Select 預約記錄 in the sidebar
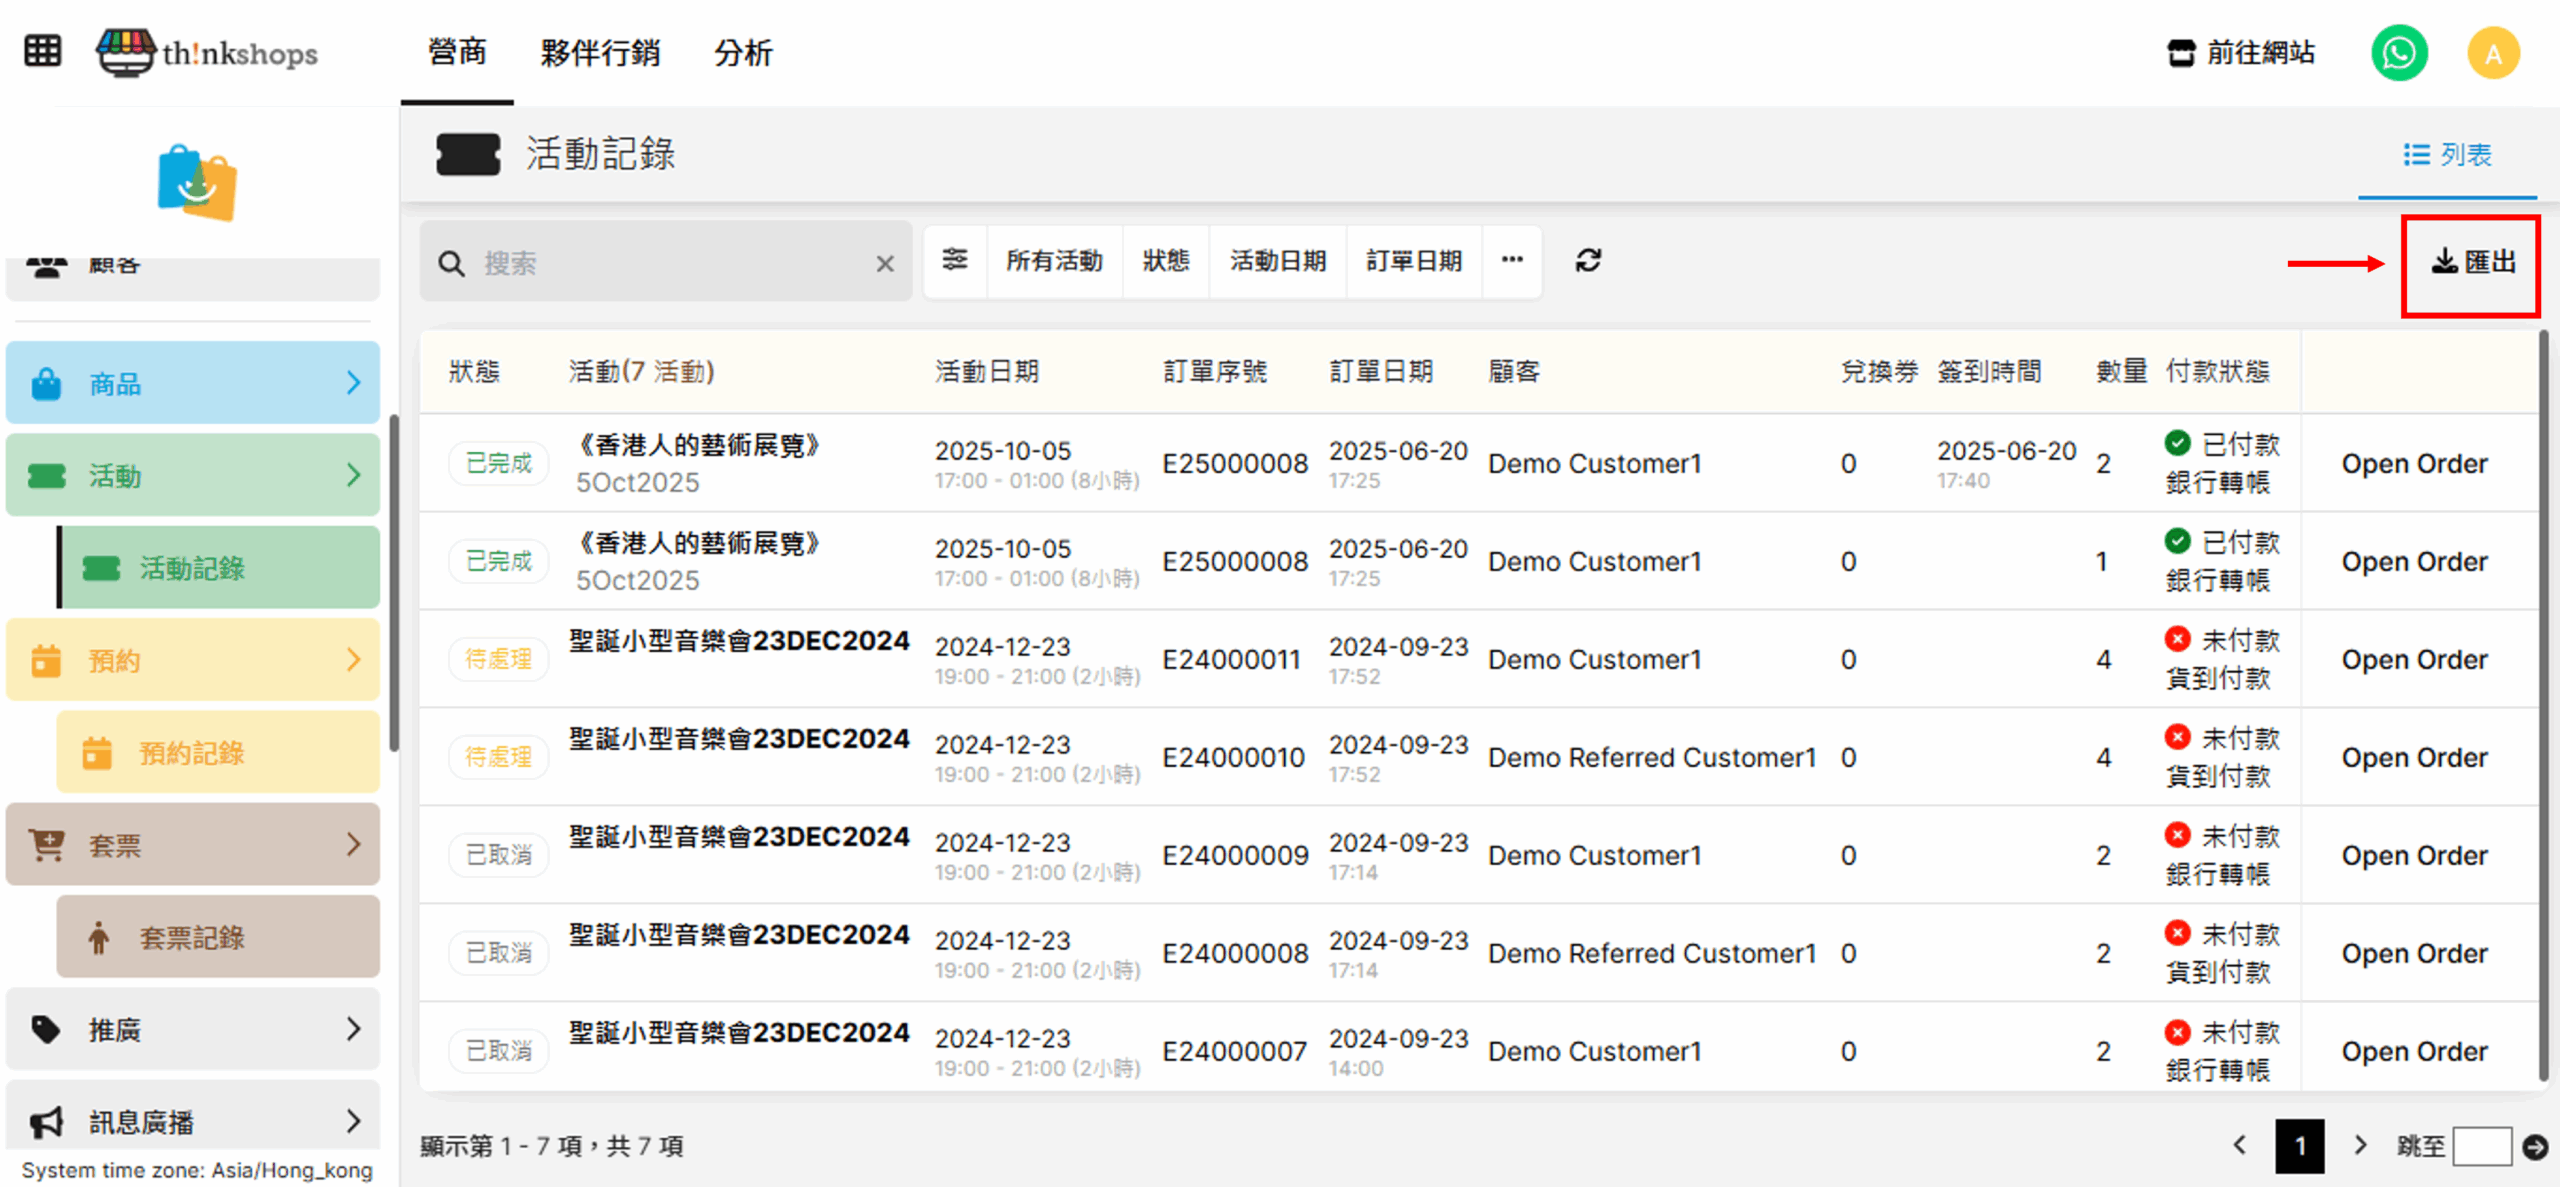Viewport: 2560px width, 1187px height. point(193,753)
